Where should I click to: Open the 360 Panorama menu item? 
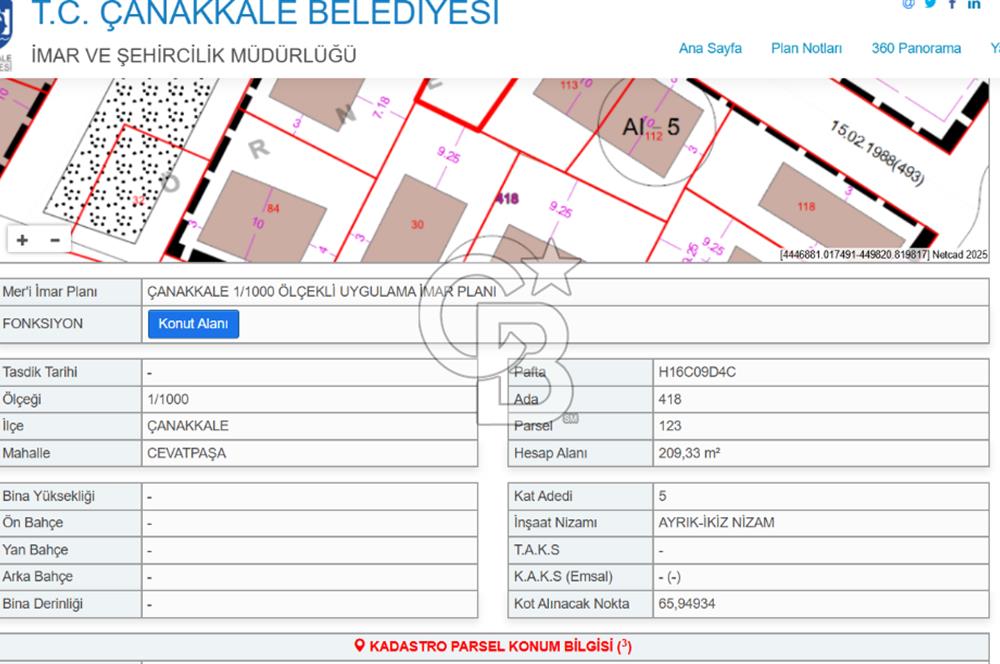[915, 48]
